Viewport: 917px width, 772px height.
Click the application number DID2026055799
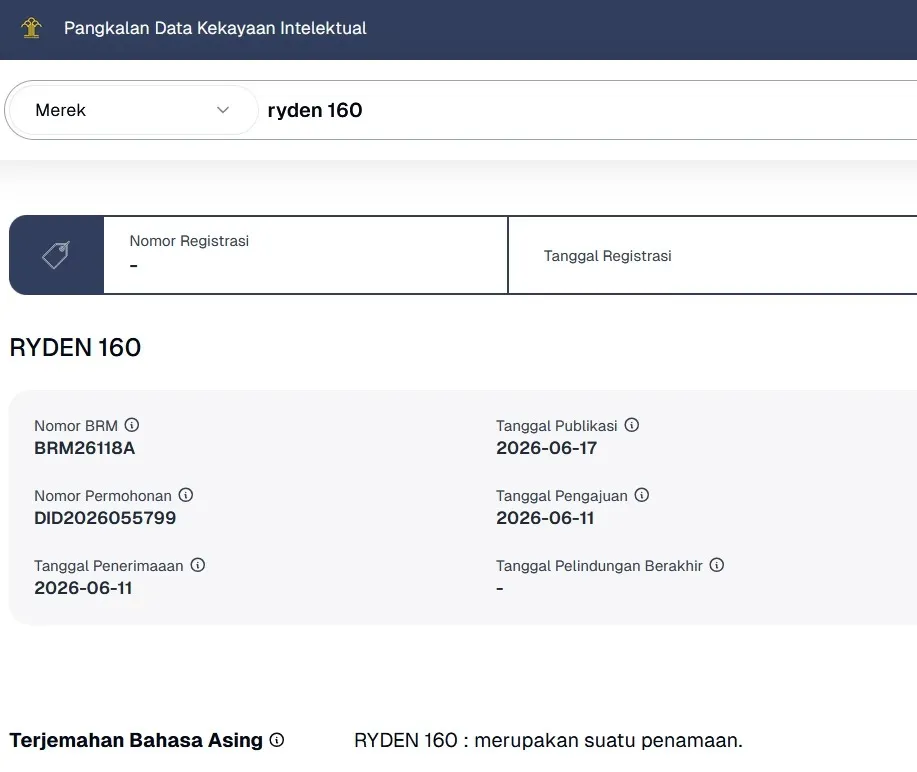coord(105,518)
